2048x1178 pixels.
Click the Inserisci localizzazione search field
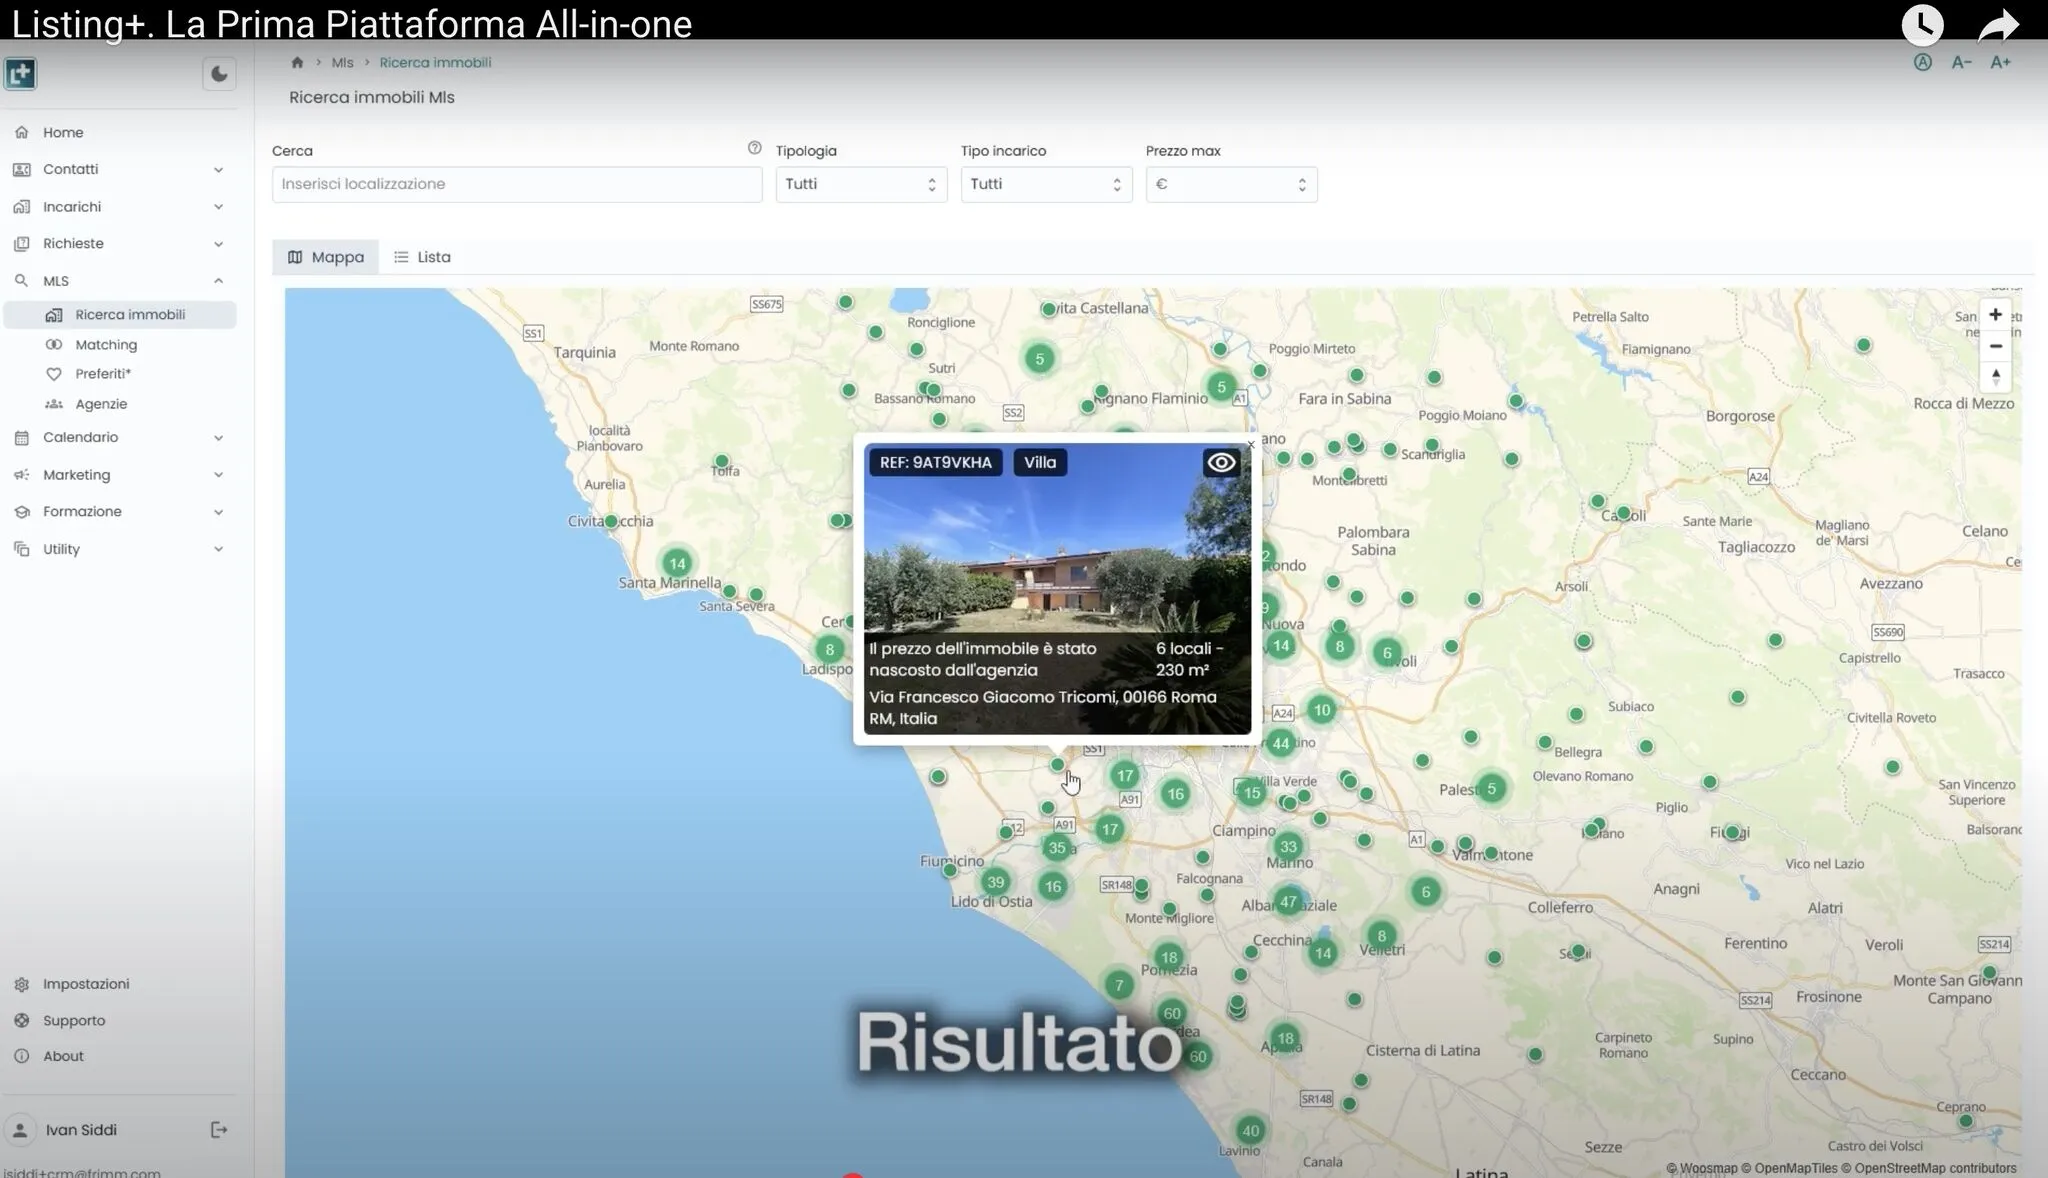517,184
